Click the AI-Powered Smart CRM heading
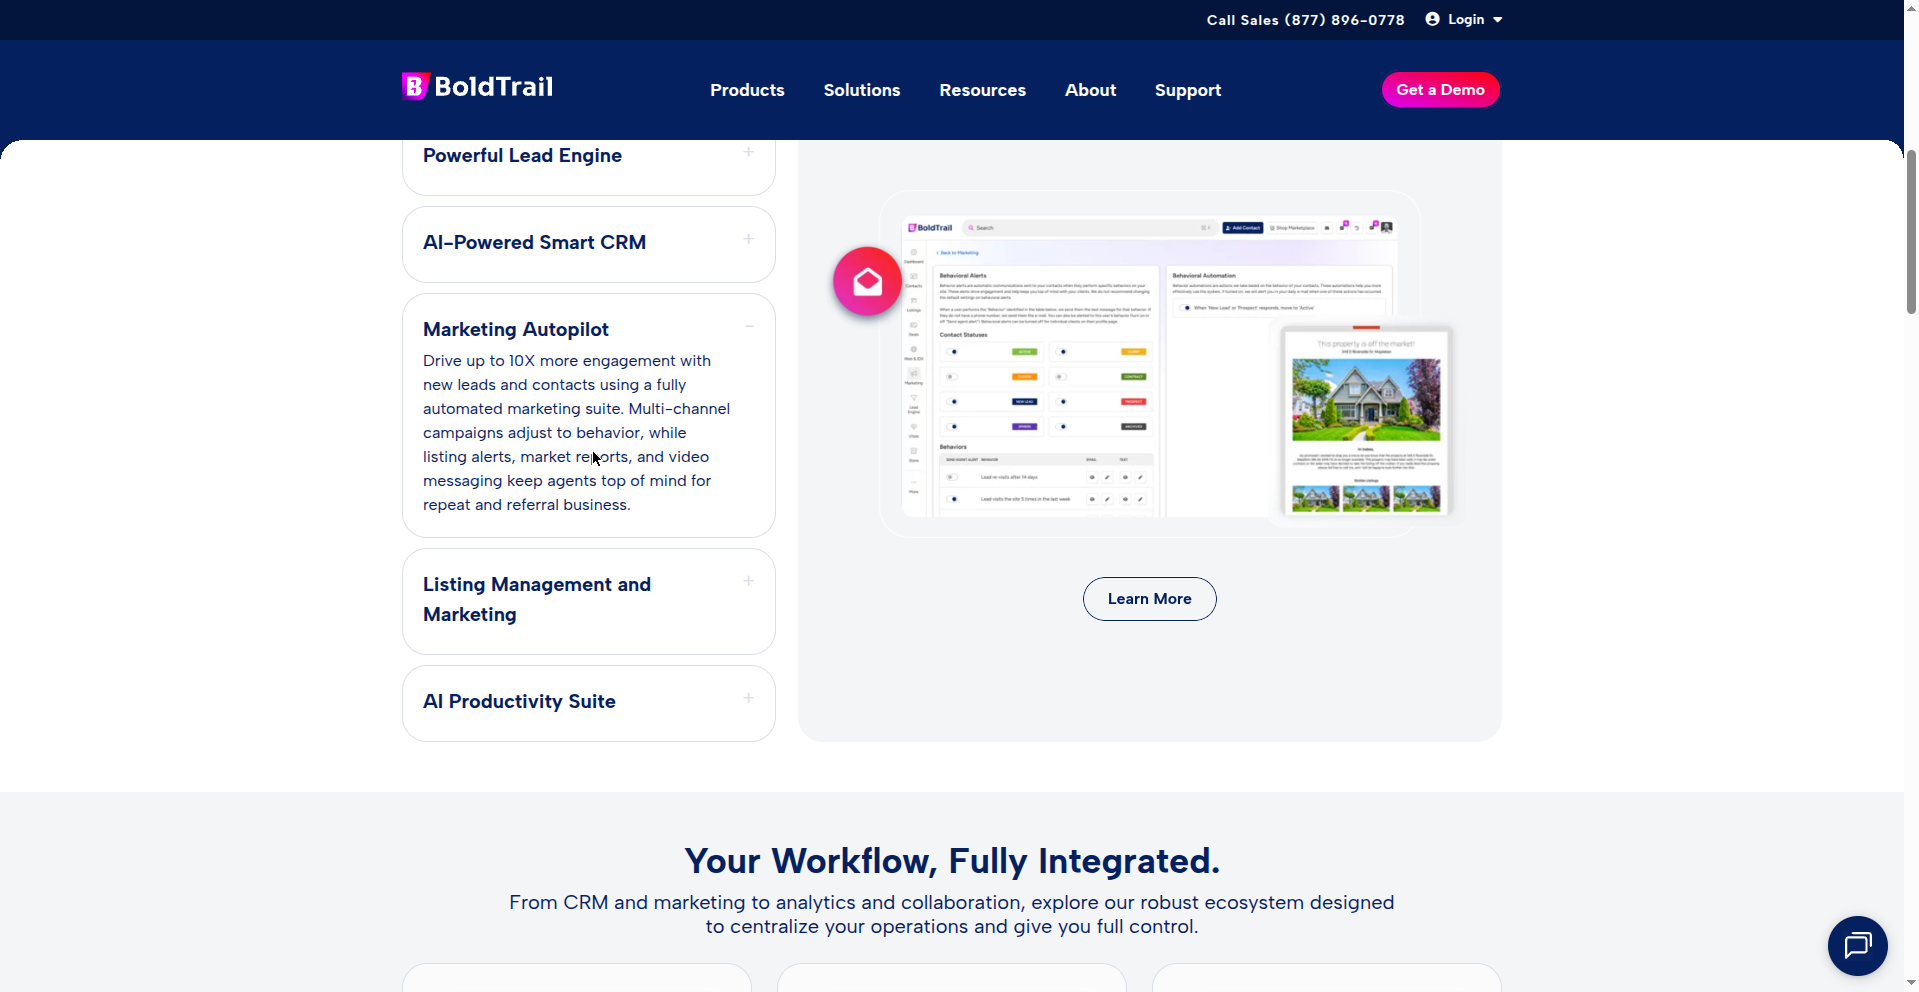This screenshot has width=1919, height=992. coord(534,242)
